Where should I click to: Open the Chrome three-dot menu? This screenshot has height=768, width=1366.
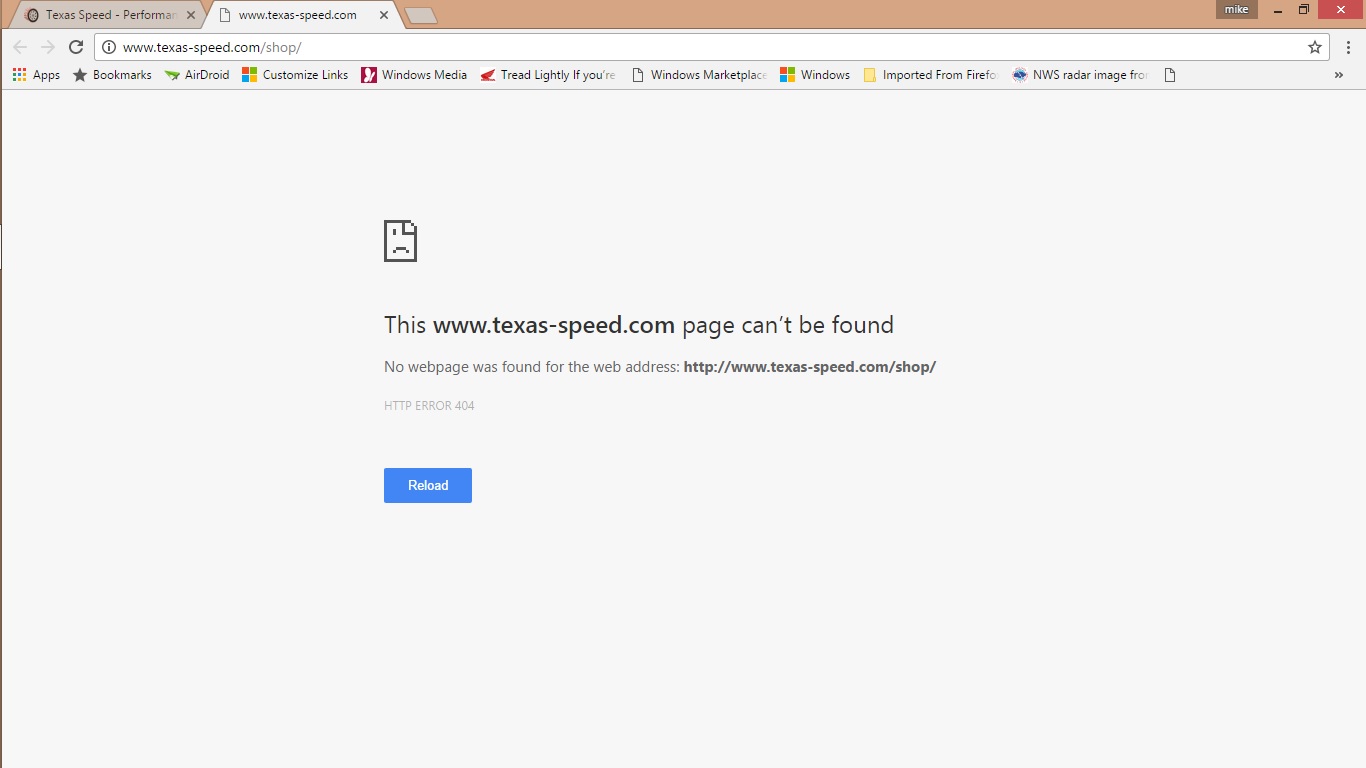(x=1348, y=47)
